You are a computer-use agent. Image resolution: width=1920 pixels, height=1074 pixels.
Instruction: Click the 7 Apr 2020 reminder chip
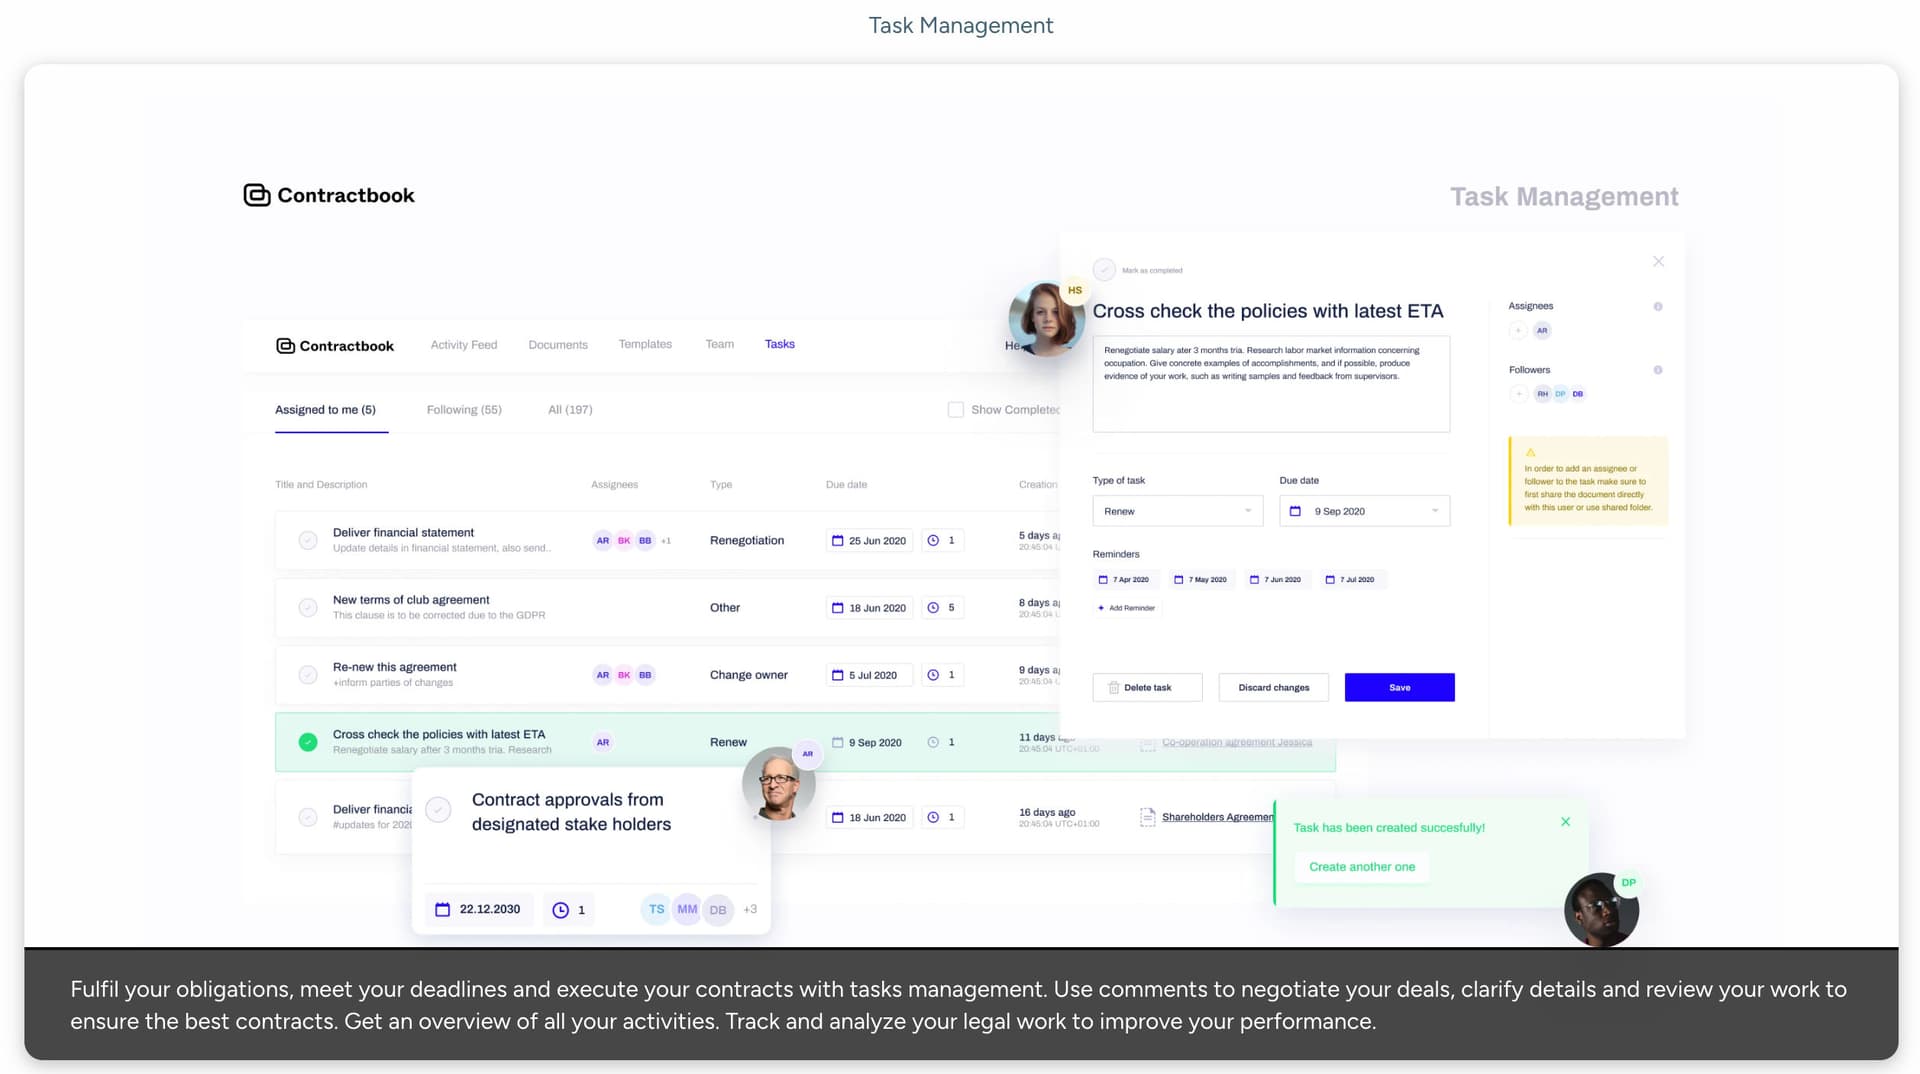(1124, 580)
